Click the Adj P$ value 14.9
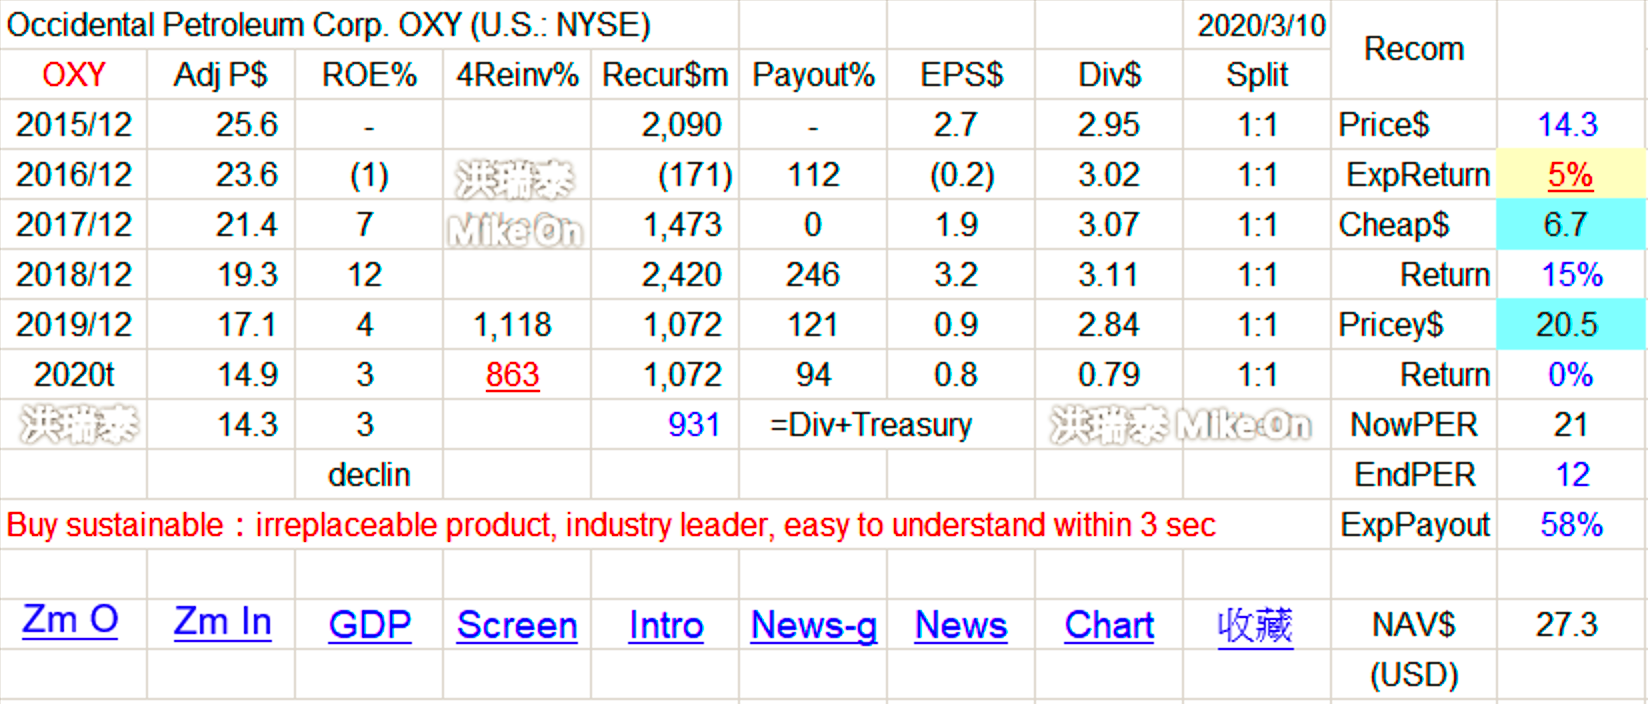The image size is (1648, 704). tap(247, 375)
